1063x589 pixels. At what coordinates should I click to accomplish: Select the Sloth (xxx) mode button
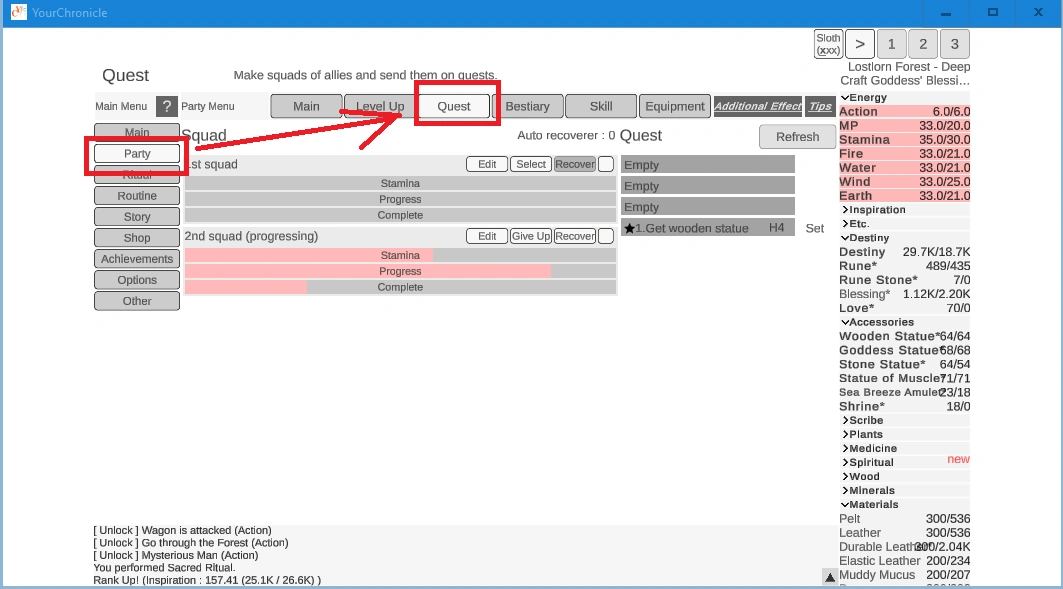point(828,44)
